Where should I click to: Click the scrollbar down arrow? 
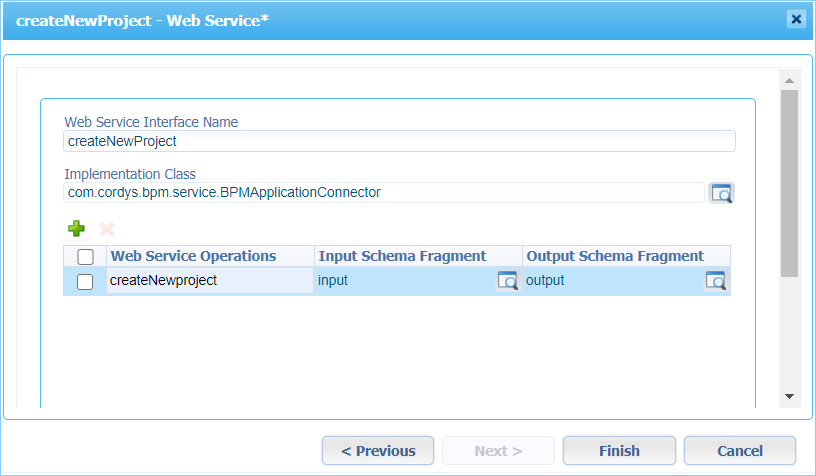click(789, 396)
